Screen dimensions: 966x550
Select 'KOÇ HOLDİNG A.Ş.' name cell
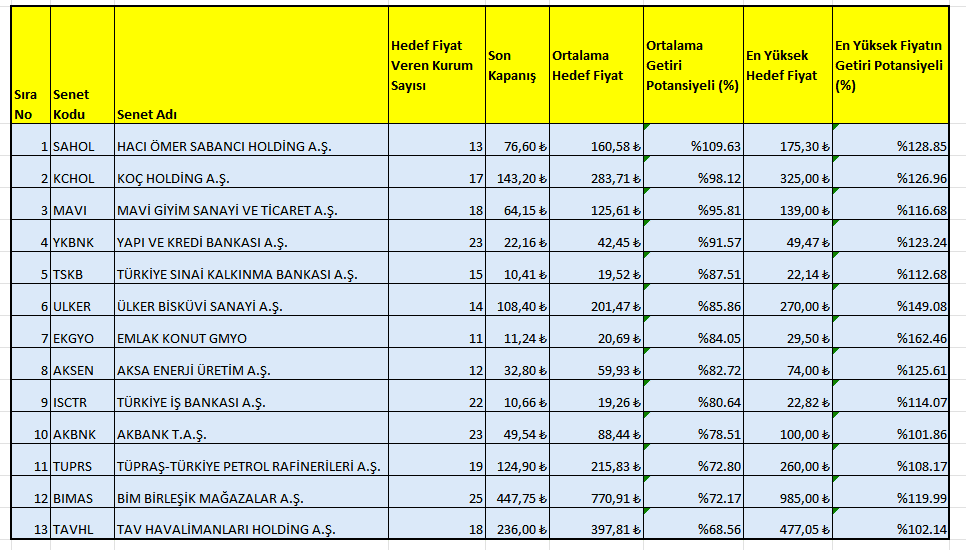[x=251, y=172]
